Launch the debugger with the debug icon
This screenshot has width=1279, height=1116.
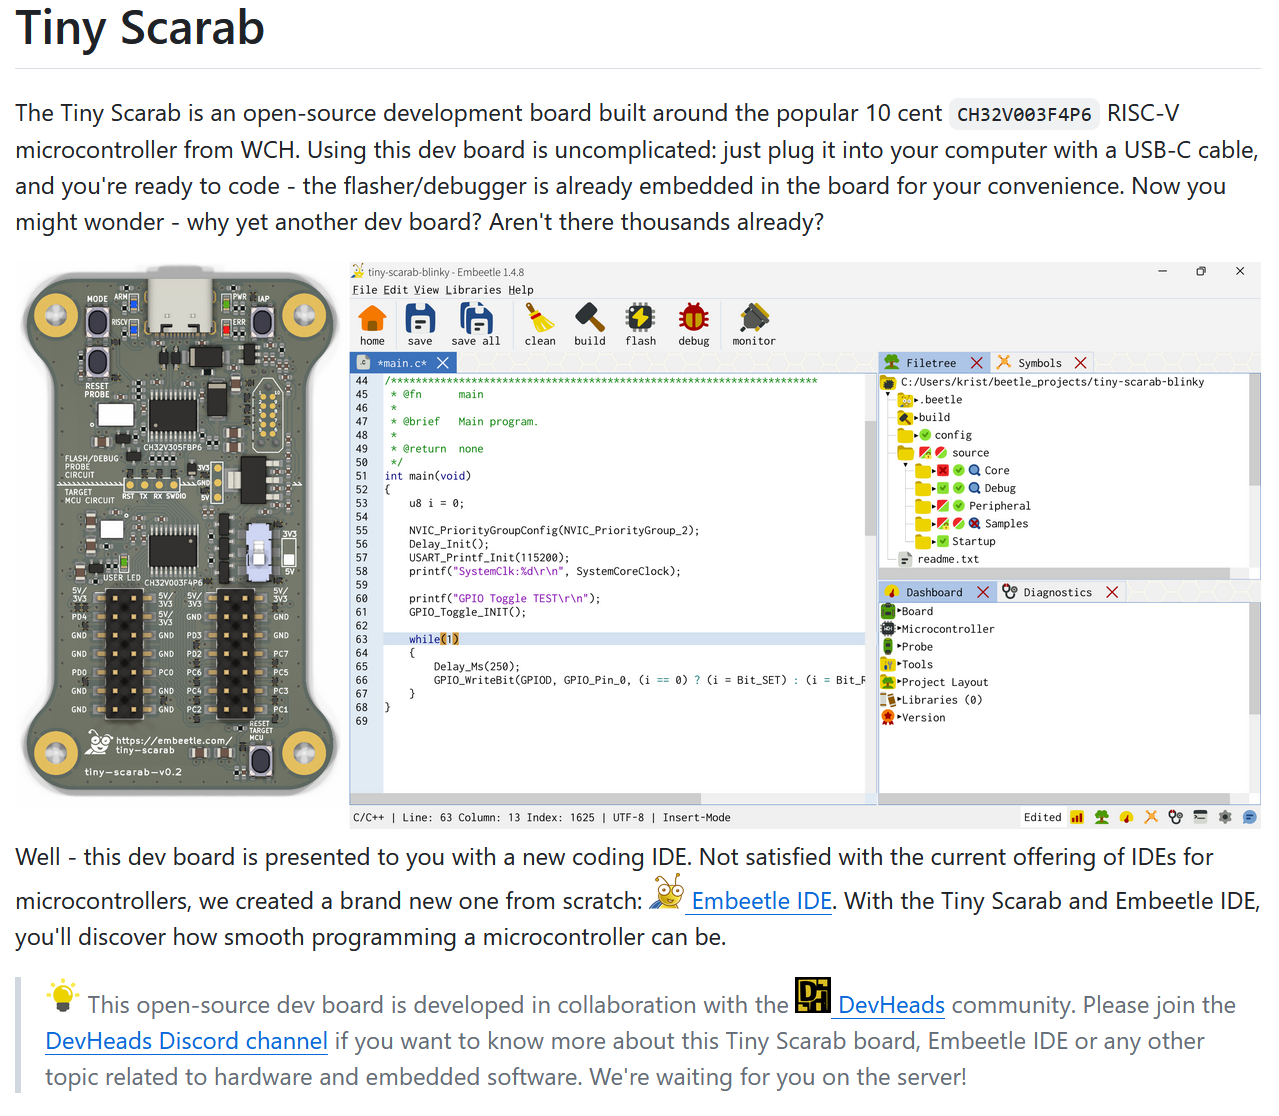(693, 320)
